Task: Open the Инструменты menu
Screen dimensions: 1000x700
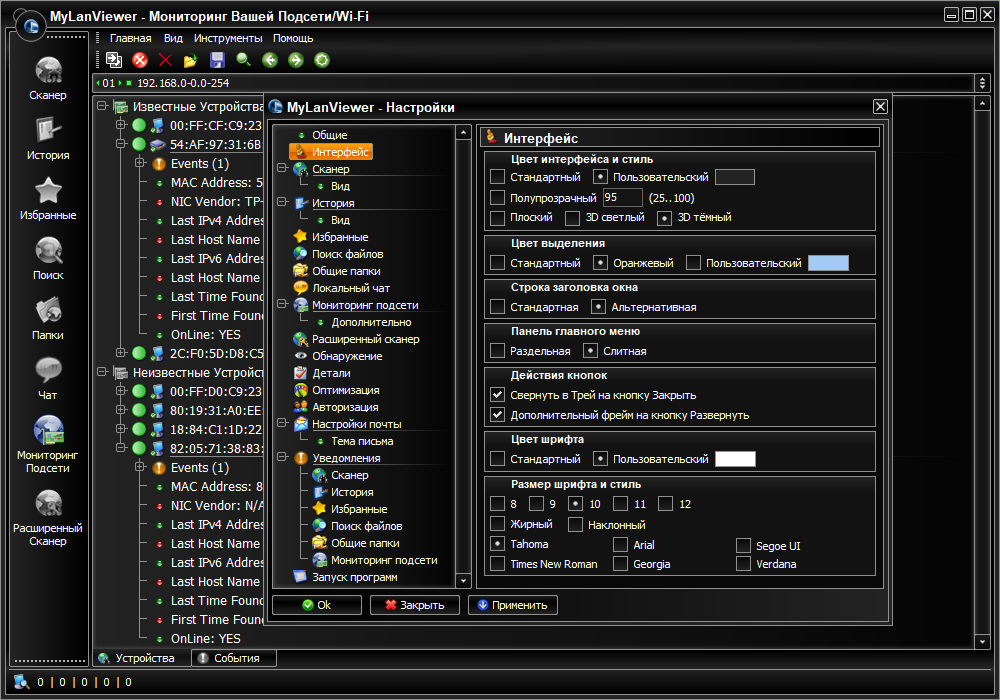Action: click(228, 38)
